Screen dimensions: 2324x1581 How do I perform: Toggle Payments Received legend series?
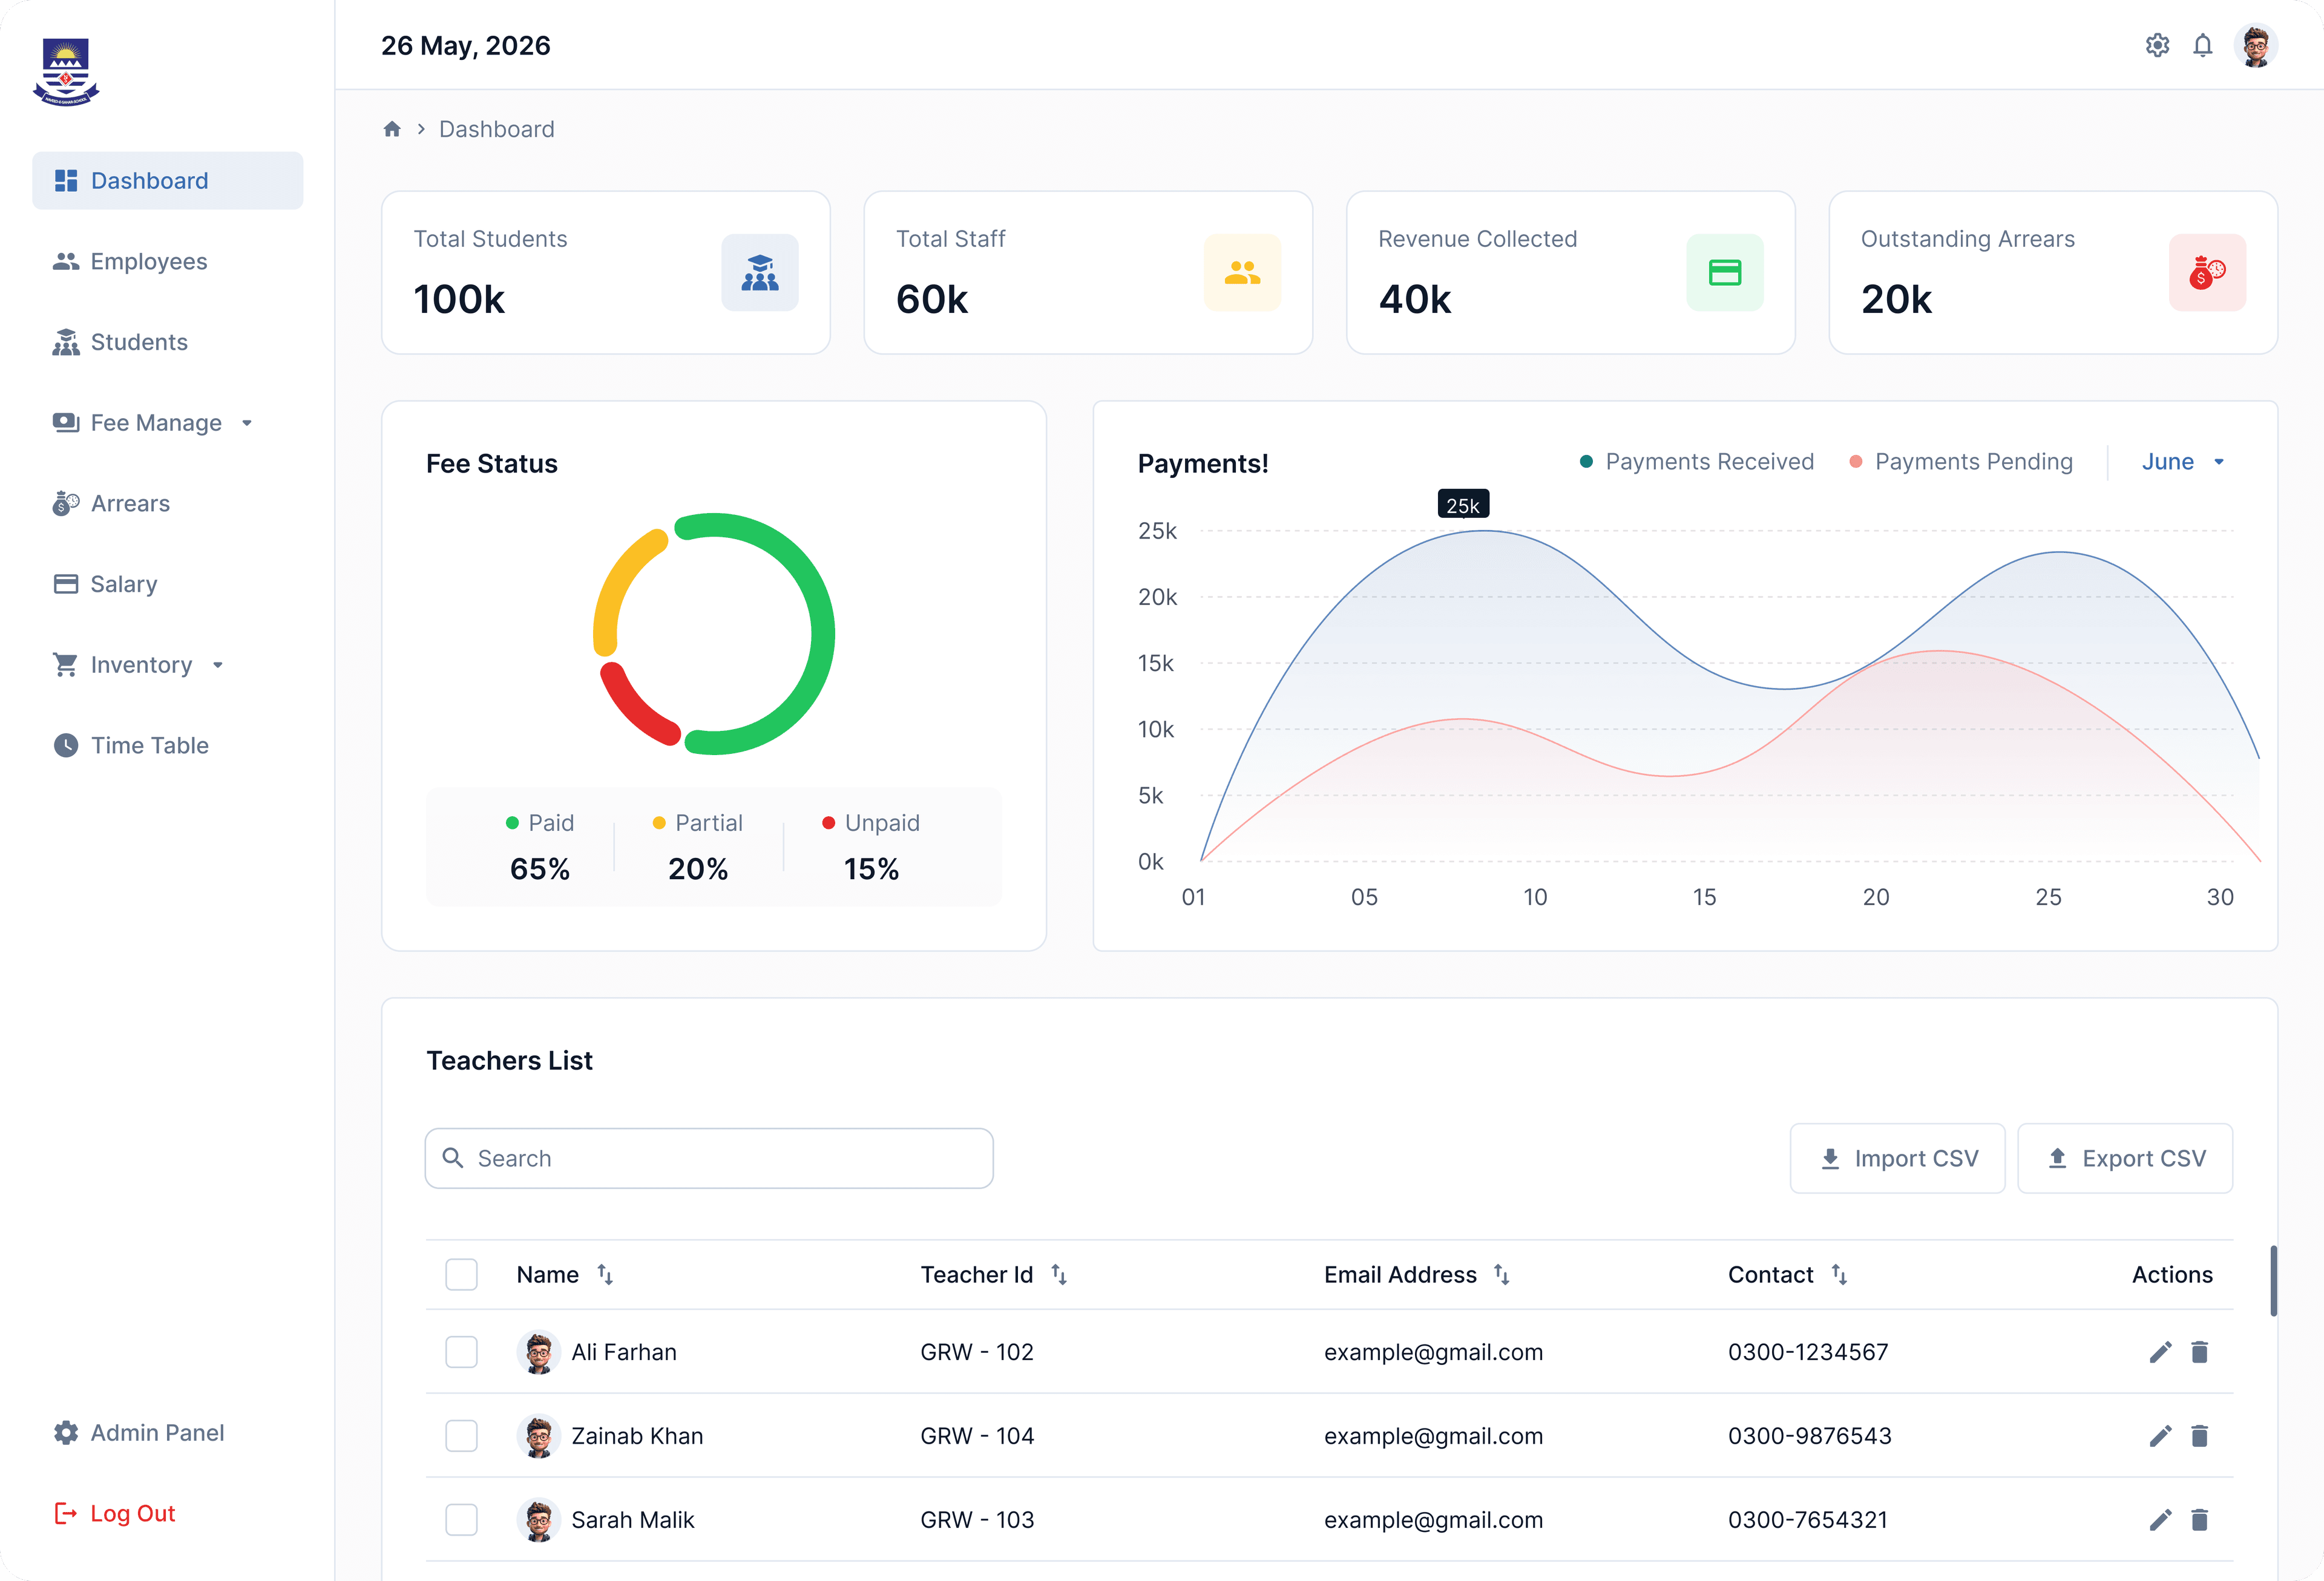tap(1697, 462)
